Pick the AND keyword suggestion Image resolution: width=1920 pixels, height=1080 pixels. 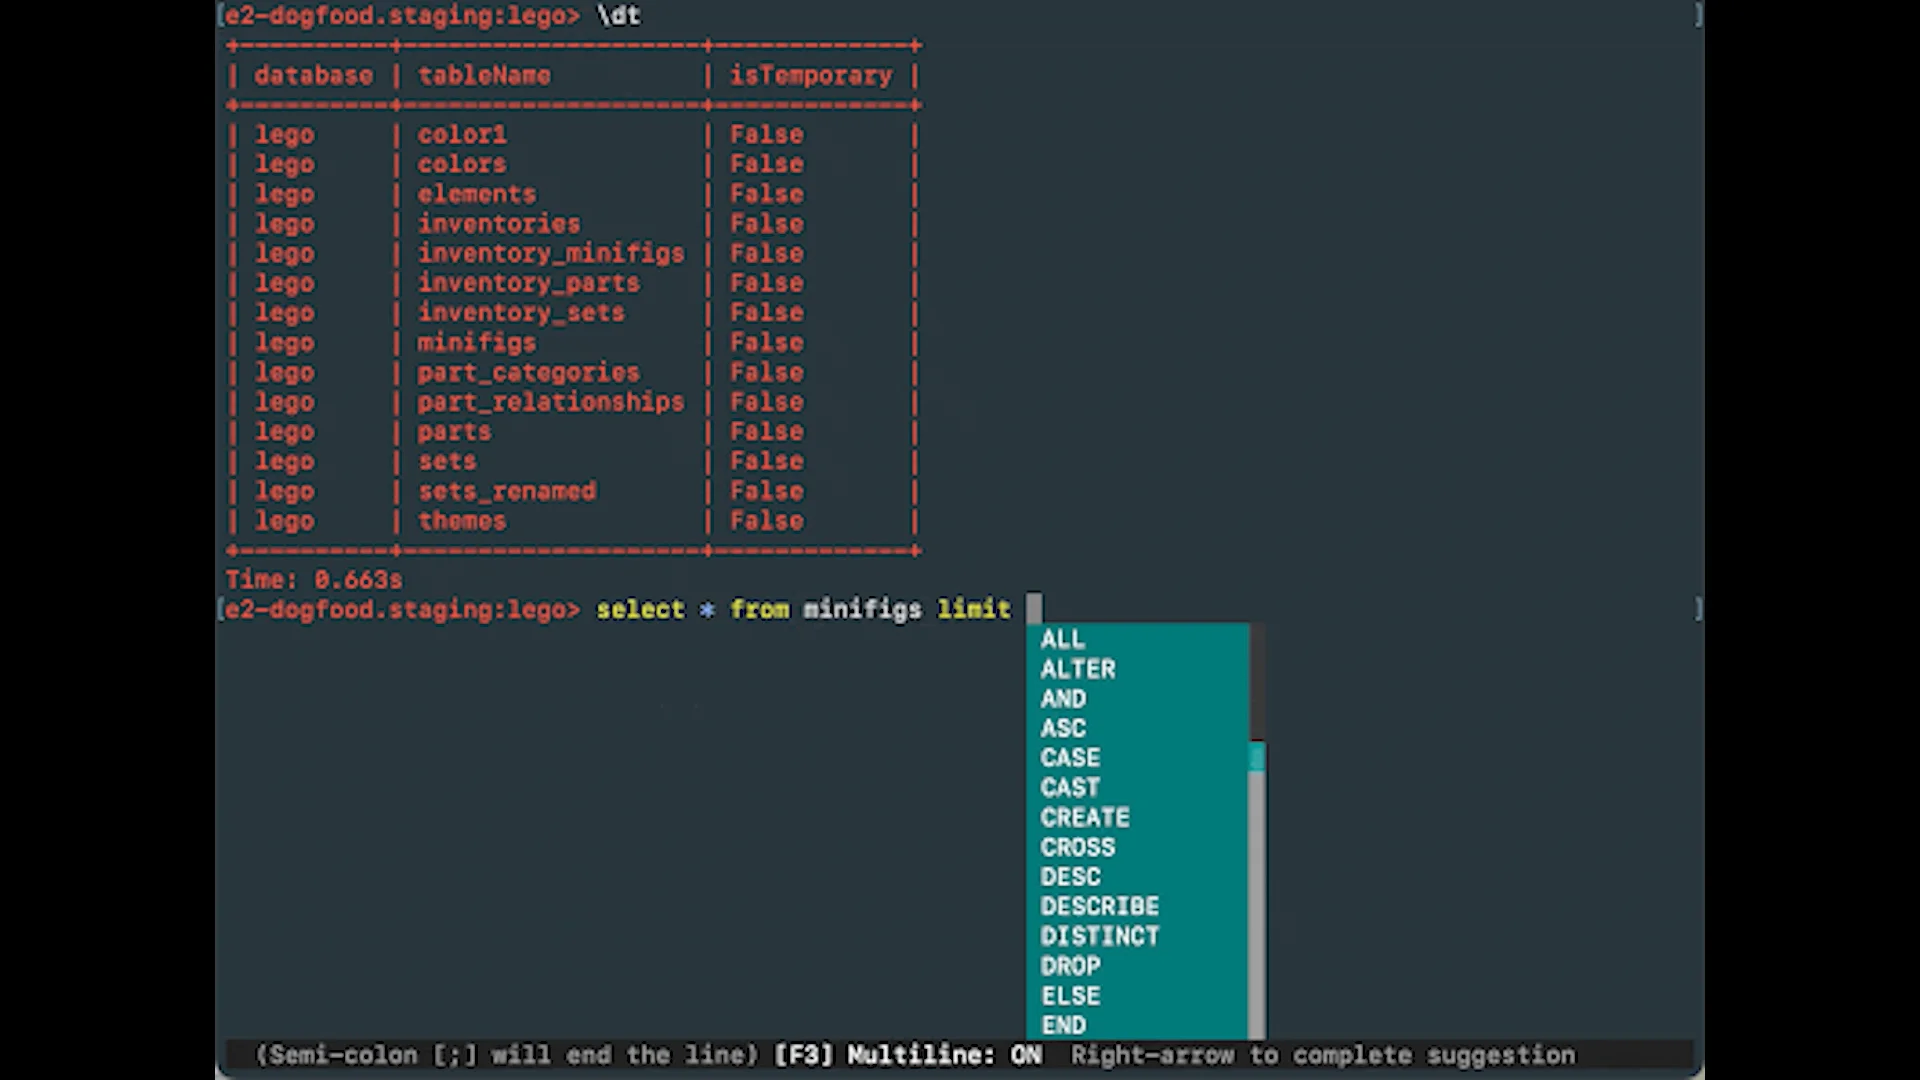(1063, 699)
